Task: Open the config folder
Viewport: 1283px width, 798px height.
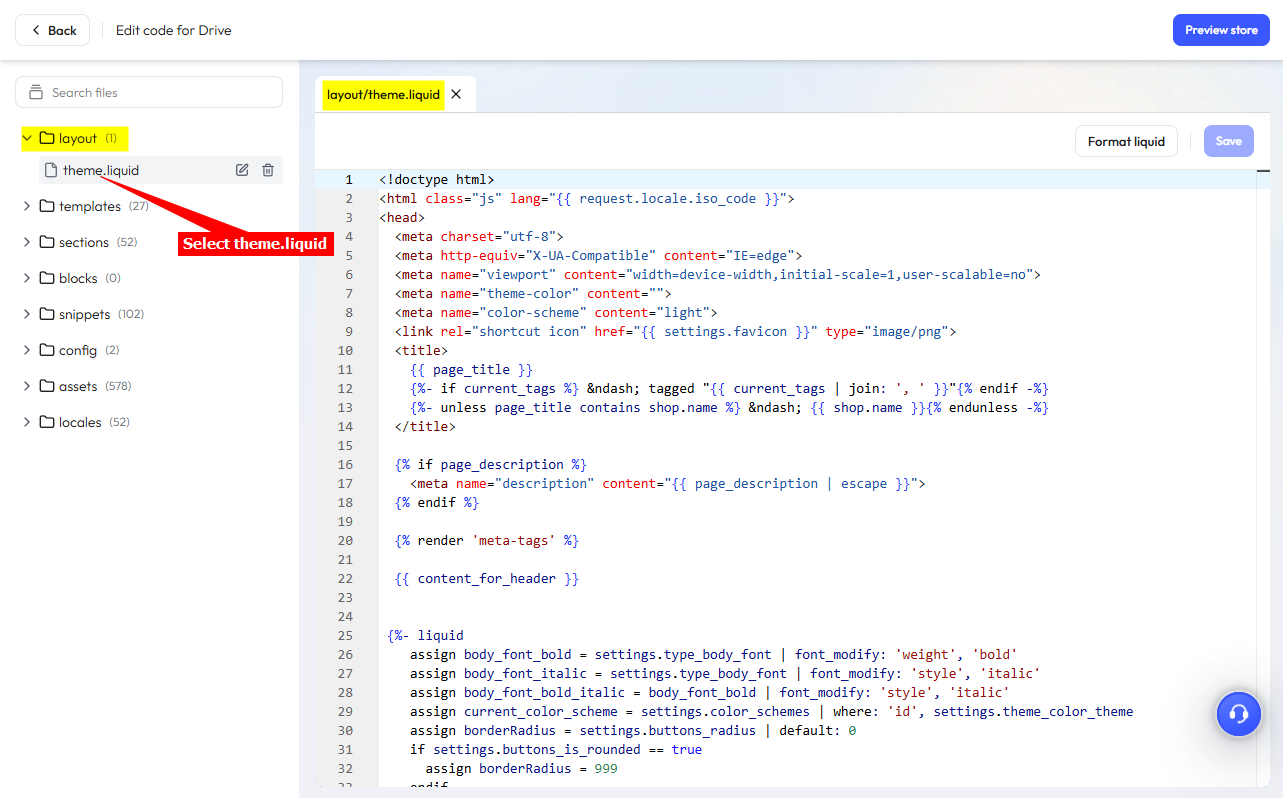Action: 78,350
